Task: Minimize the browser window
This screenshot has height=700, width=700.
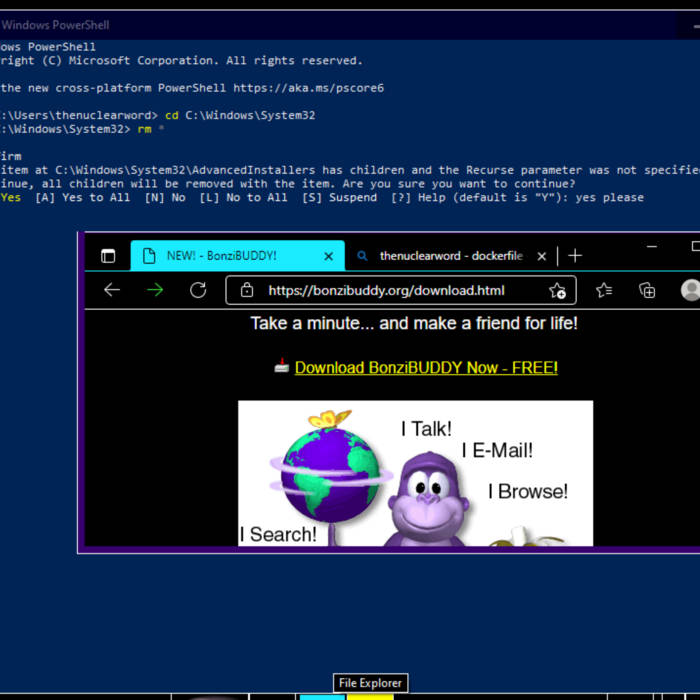Action: tap(652, 246)
